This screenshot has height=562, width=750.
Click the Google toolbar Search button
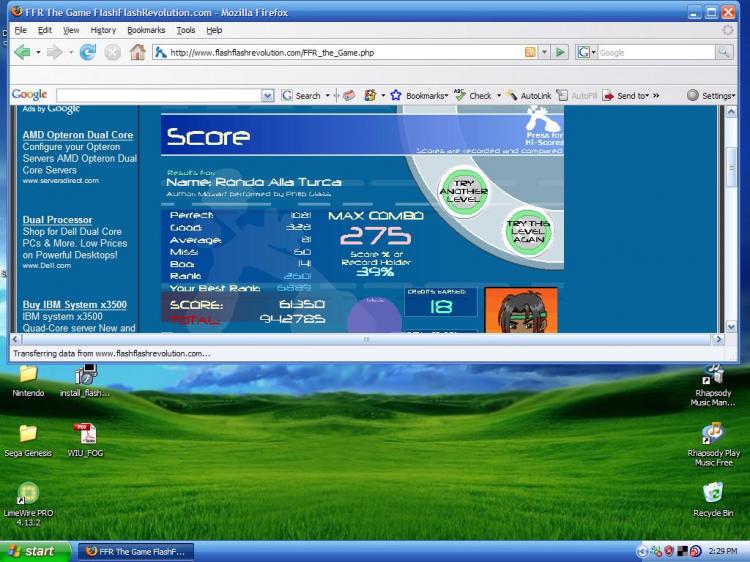(x=301, y=96)
